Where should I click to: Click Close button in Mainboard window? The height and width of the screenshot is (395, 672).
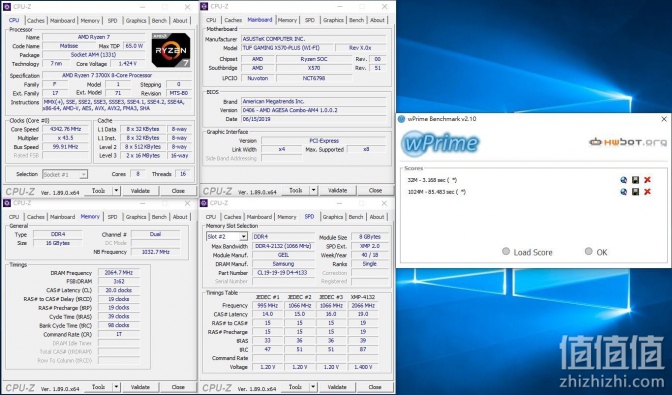[x=375, y=190]
